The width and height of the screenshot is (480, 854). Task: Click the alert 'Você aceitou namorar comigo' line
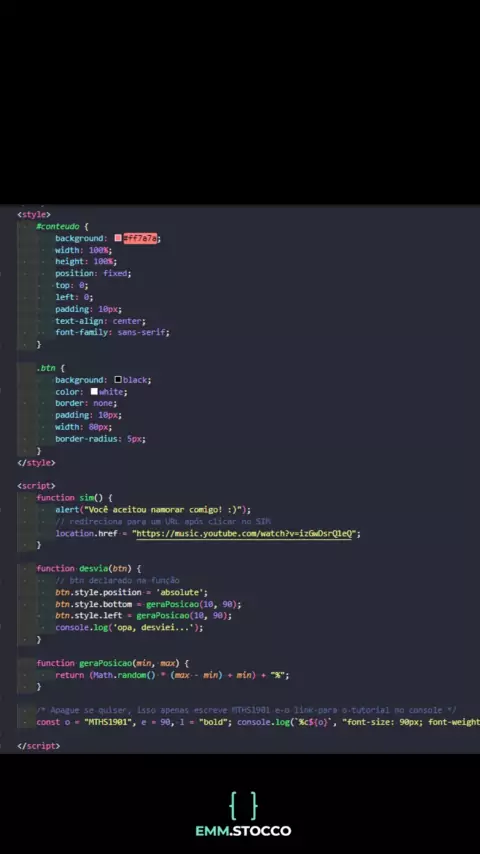tap(153, 510)
